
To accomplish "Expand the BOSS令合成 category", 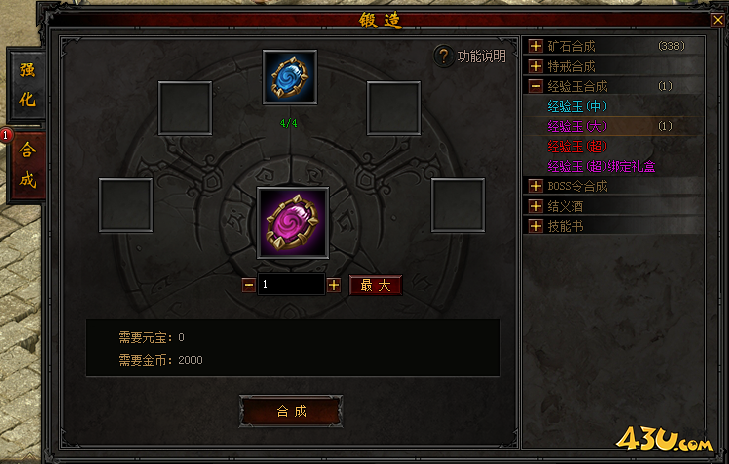I will pos(536,186).
